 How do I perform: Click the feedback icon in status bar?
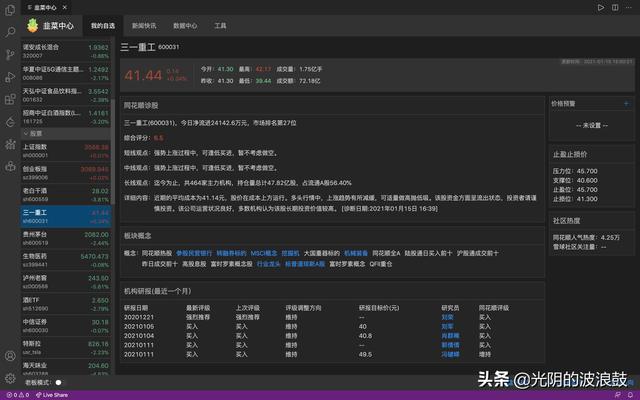(618, 395)
